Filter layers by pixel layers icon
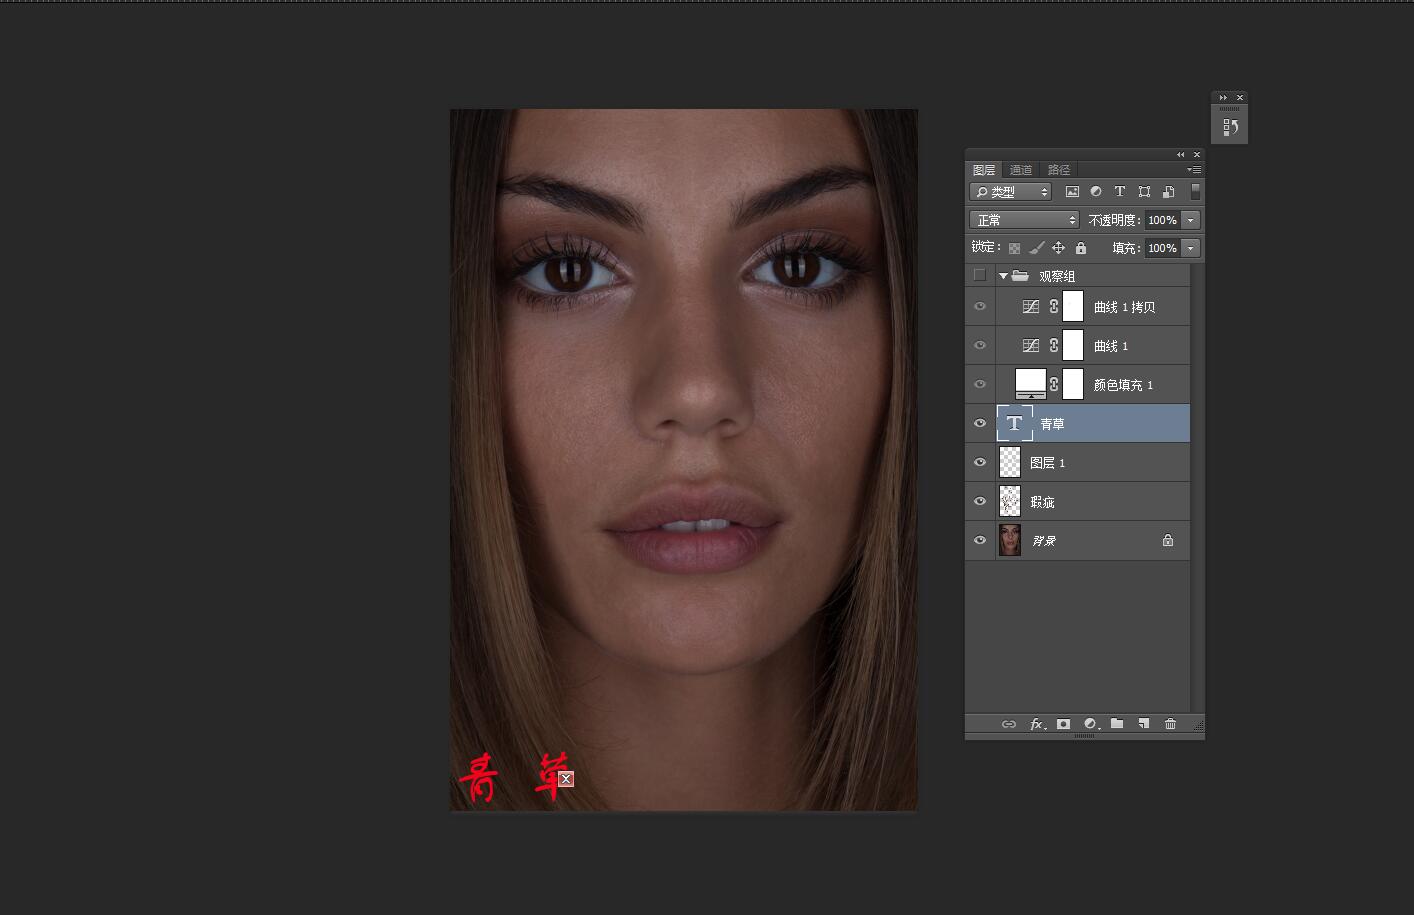This screenshot has width=1414, height=915. pyautogui.click(x=1072, y=192)
